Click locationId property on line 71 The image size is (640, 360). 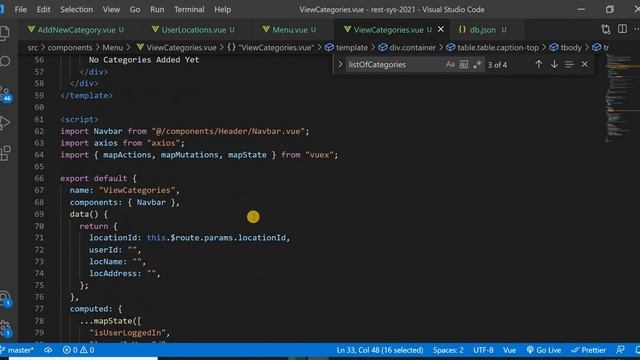pos(113,238)
